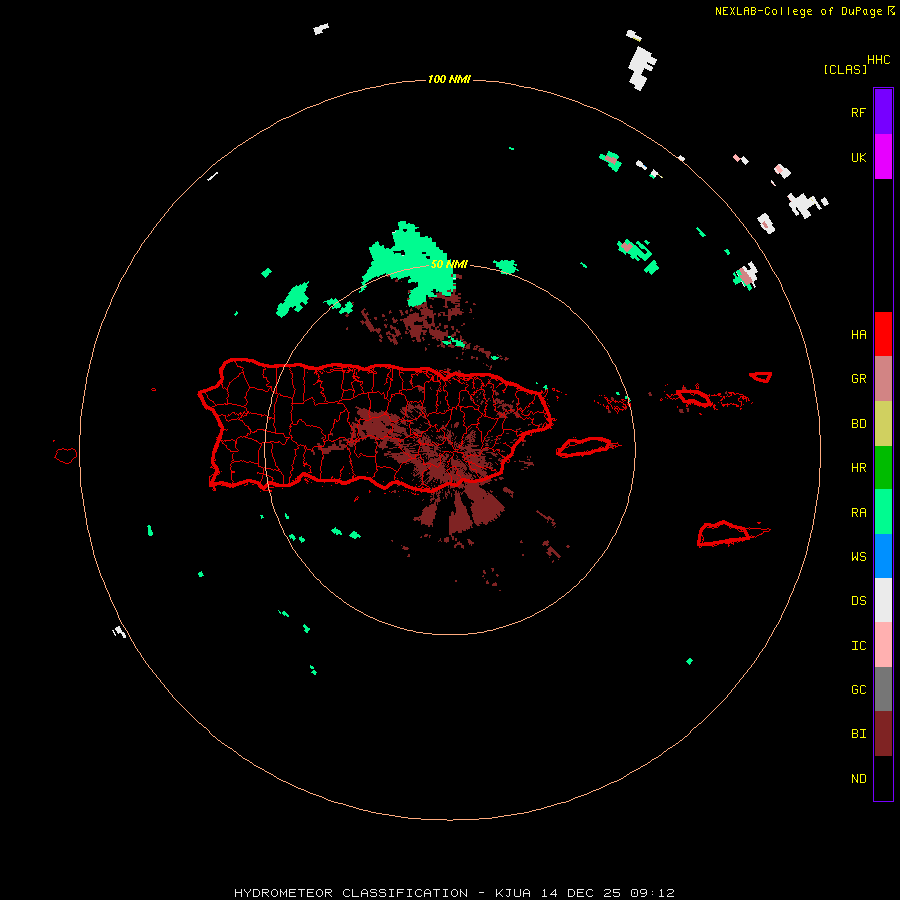Select the BD big drops legend color

coord(883,424)
